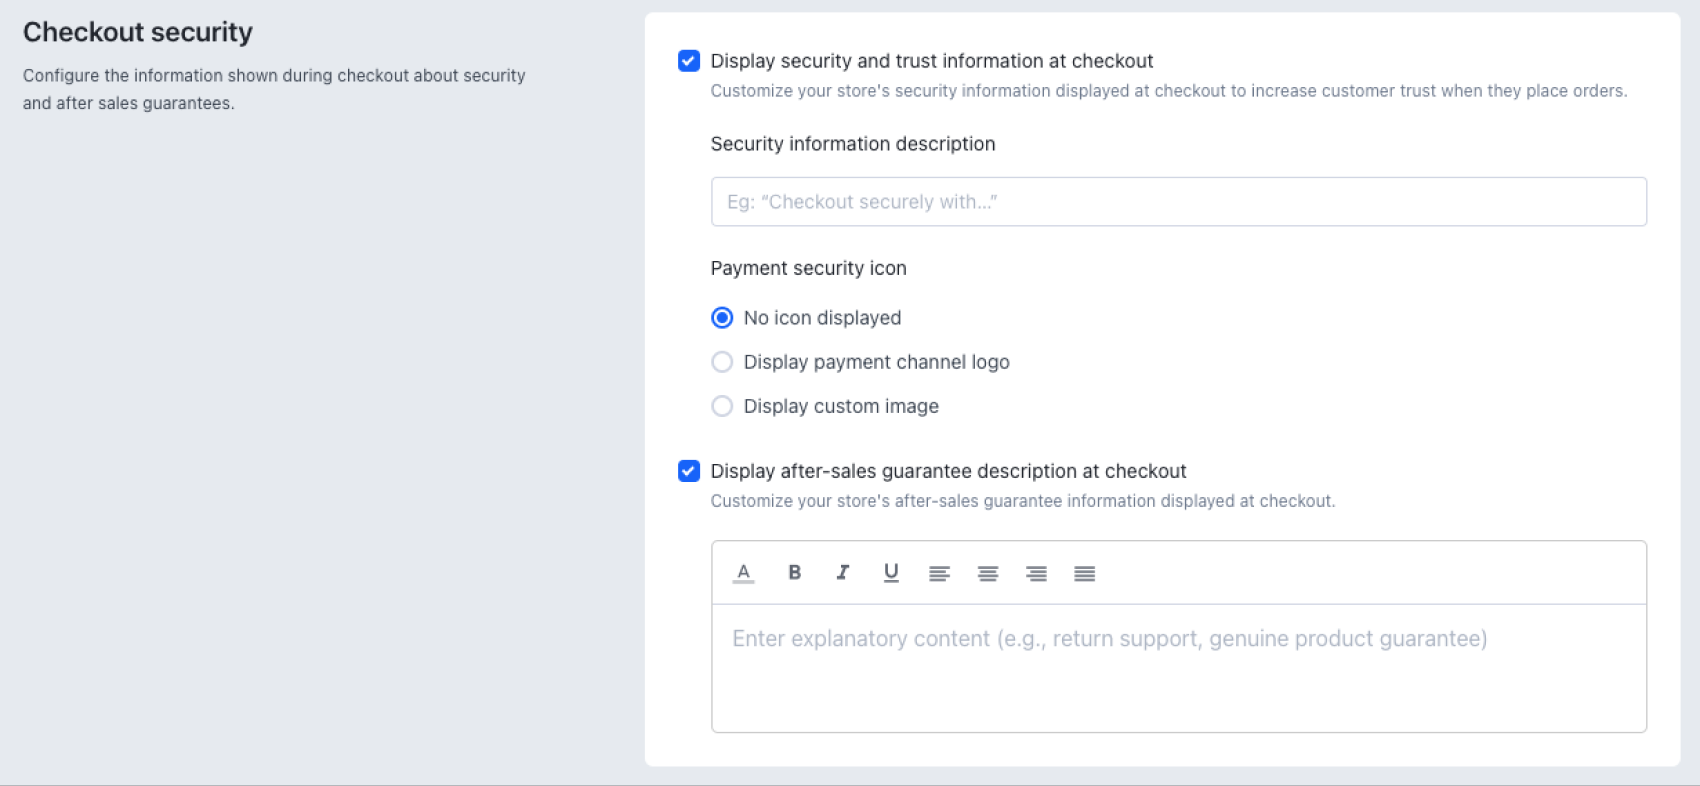This screenshot has height=786, width=1700.
Task: Justify text in the editor
Action: [x=1085, y=574]
